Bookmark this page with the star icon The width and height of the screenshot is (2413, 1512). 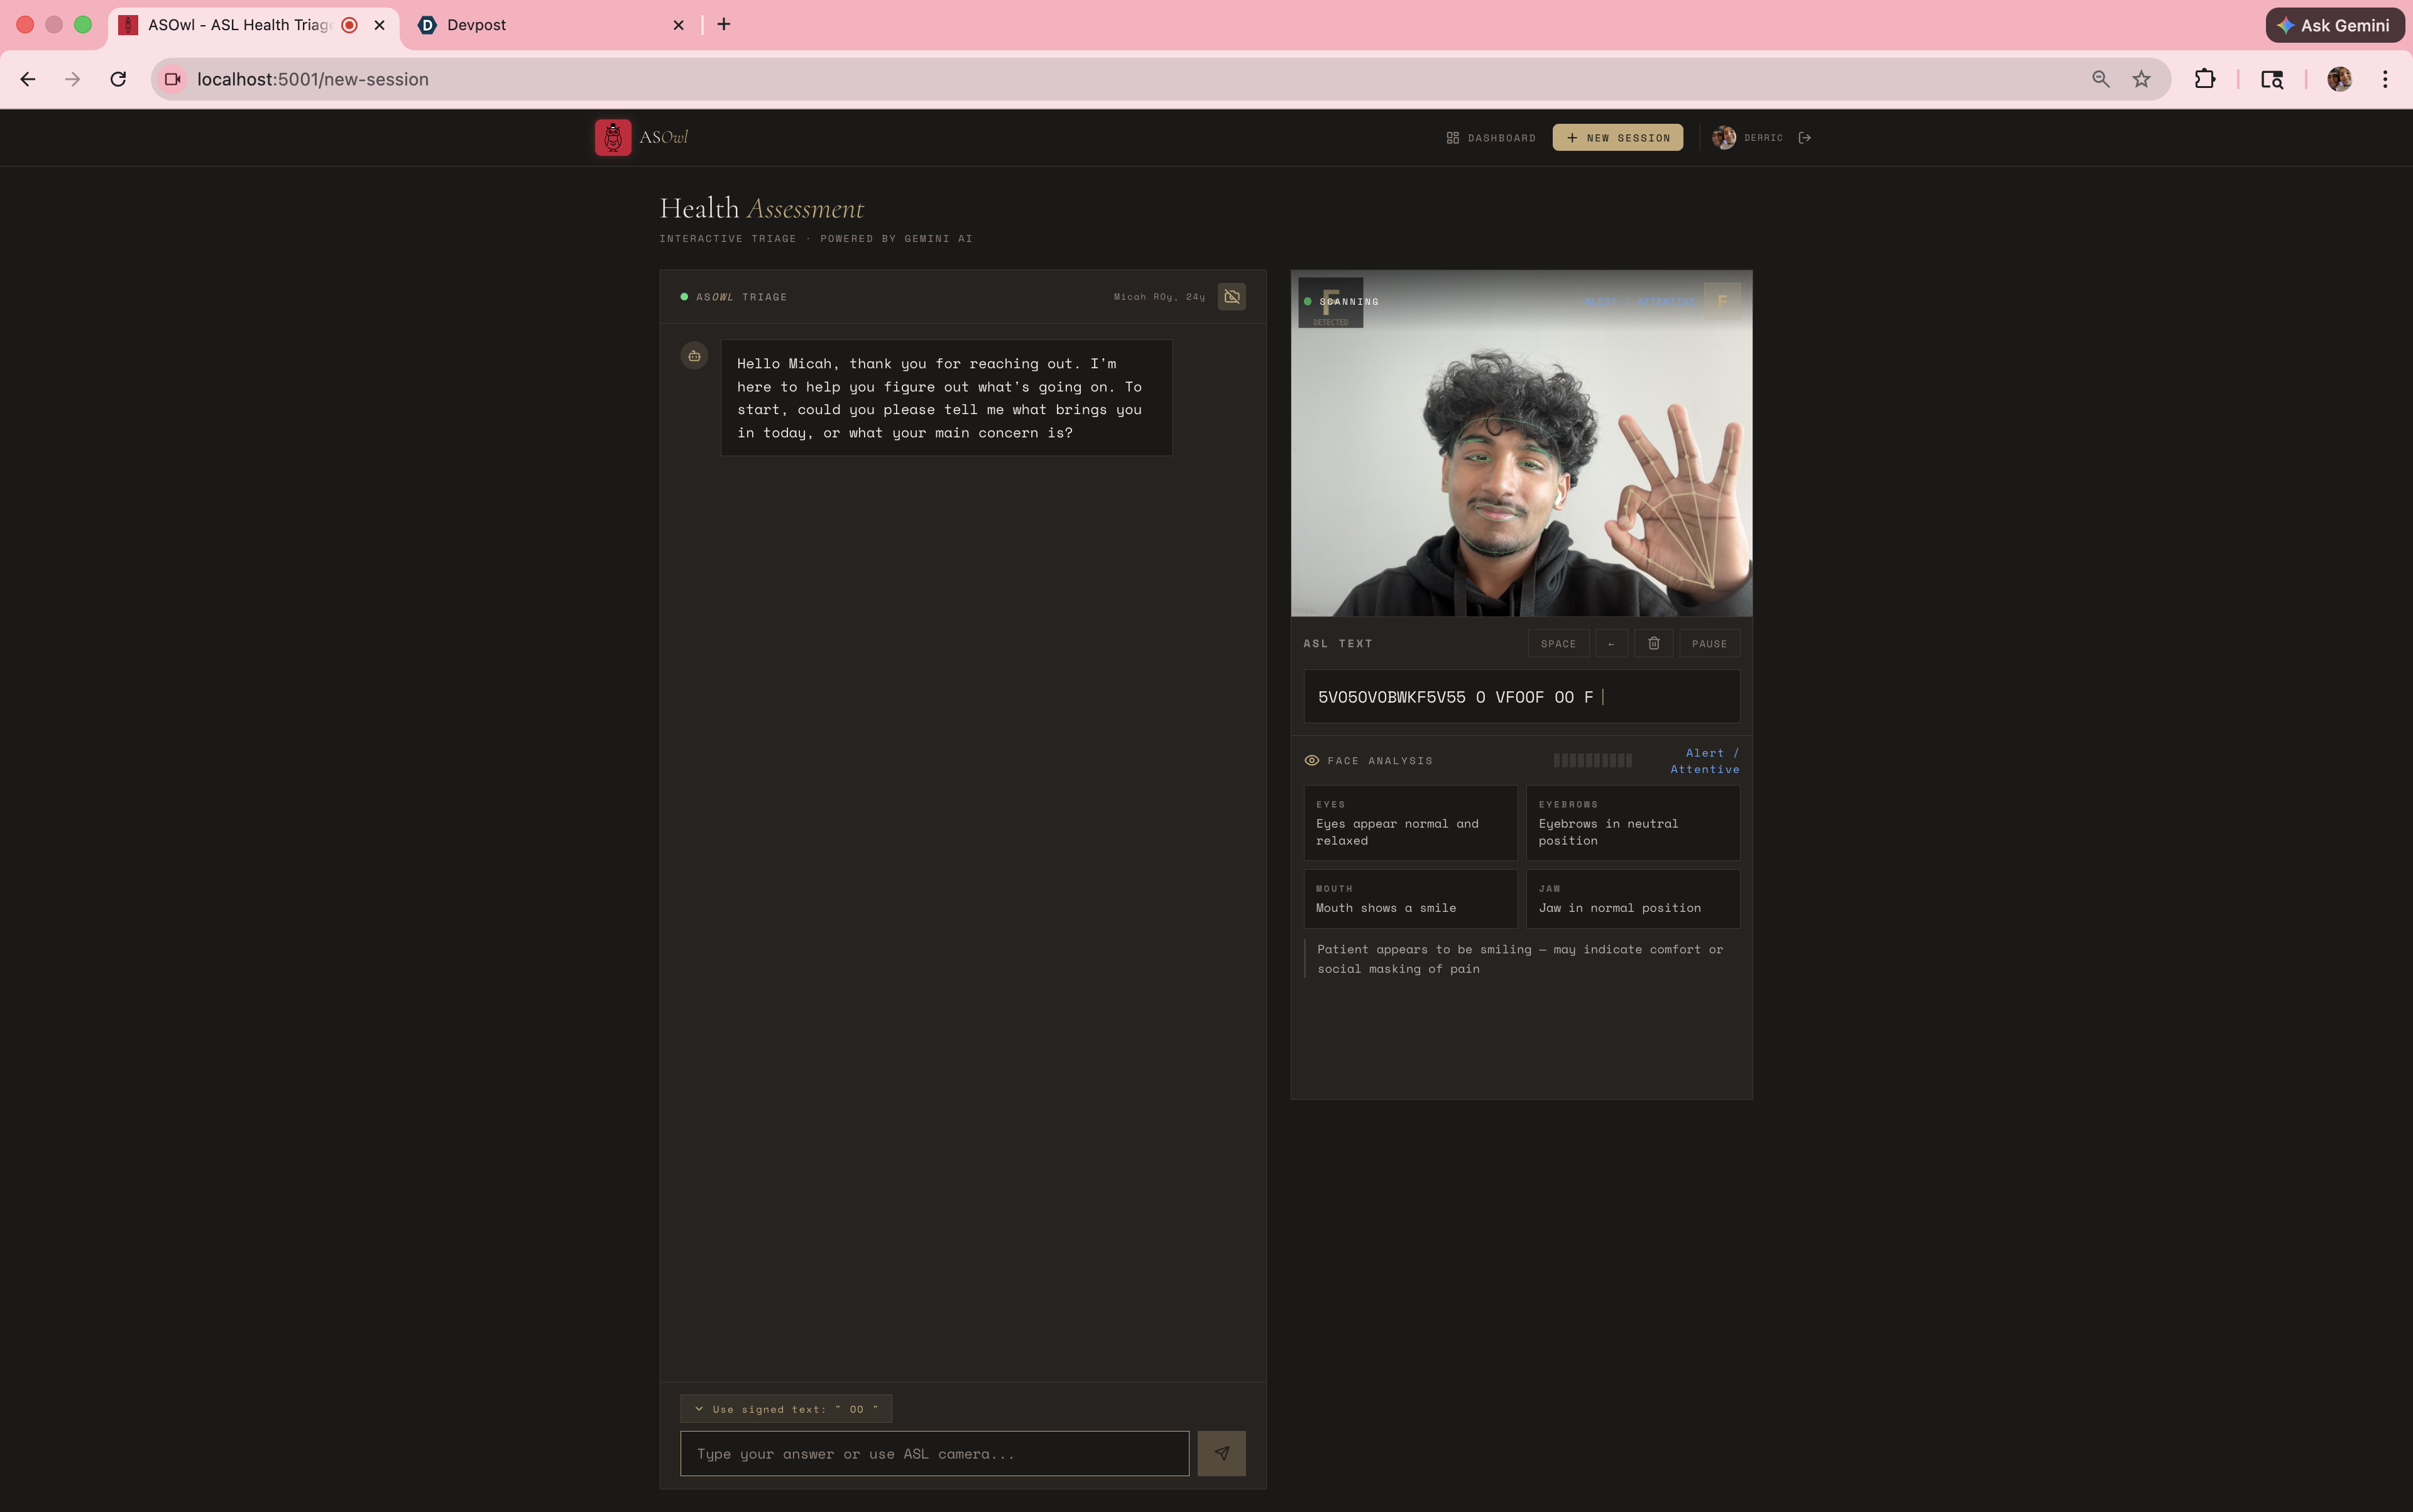(2141, 79)
